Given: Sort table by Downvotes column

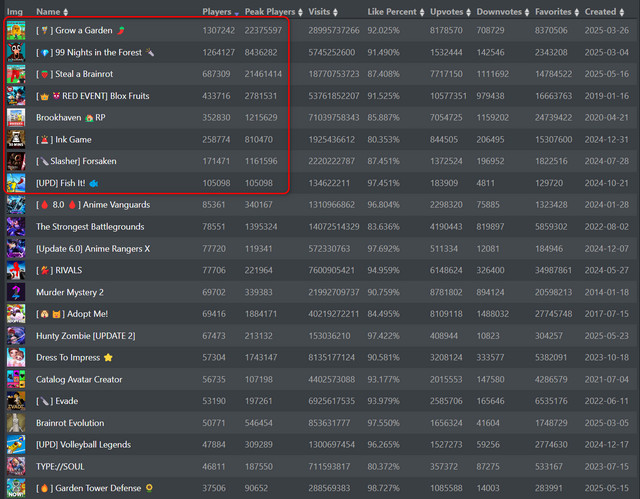Looking at the screenshot, I should (x=503, y=12).
